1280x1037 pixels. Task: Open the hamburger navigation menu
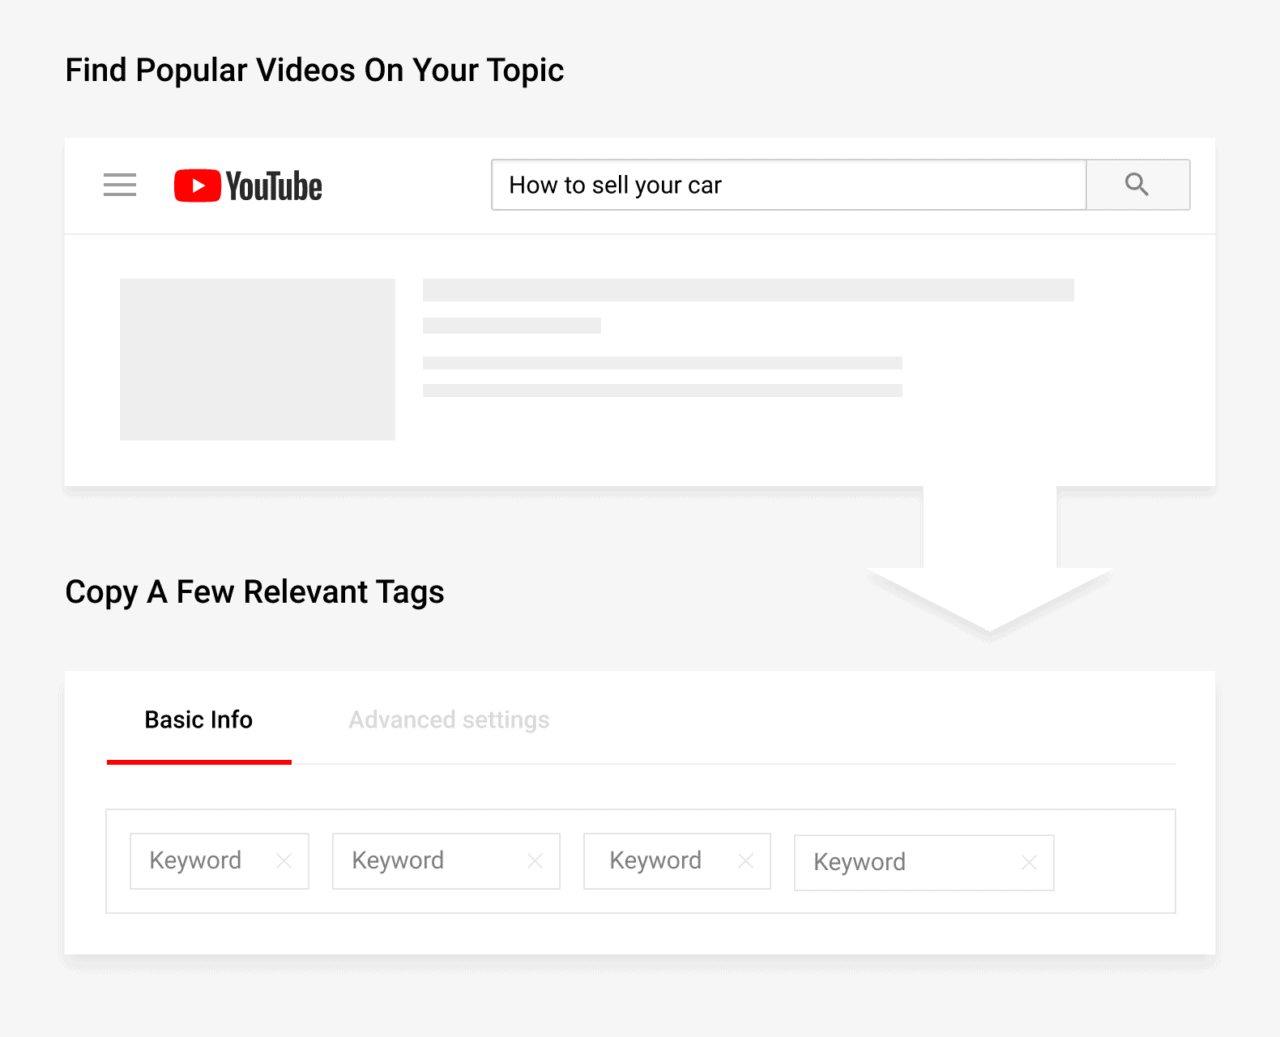(x=119, y=185)
